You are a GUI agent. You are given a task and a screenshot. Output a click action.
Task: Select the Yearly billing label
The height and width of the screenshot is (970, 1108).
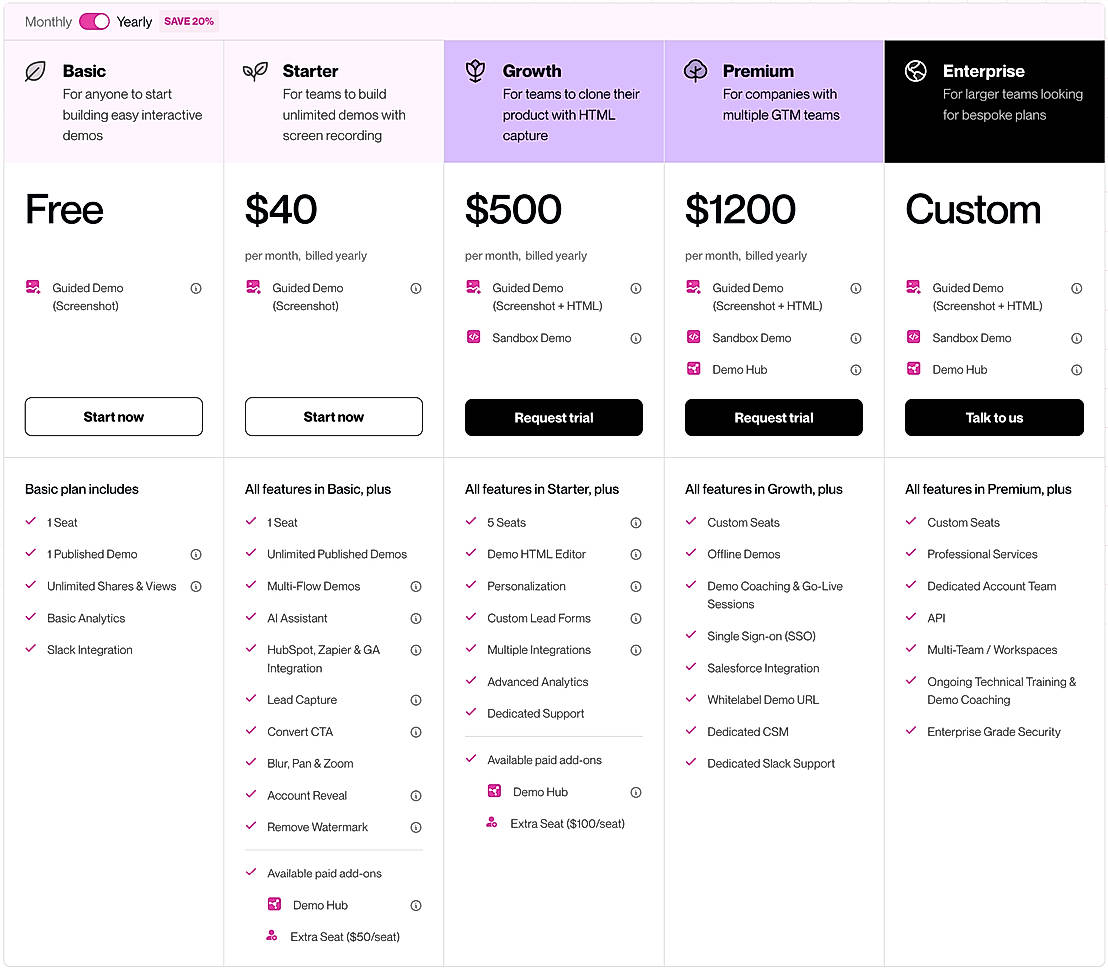tap(134, 22)
